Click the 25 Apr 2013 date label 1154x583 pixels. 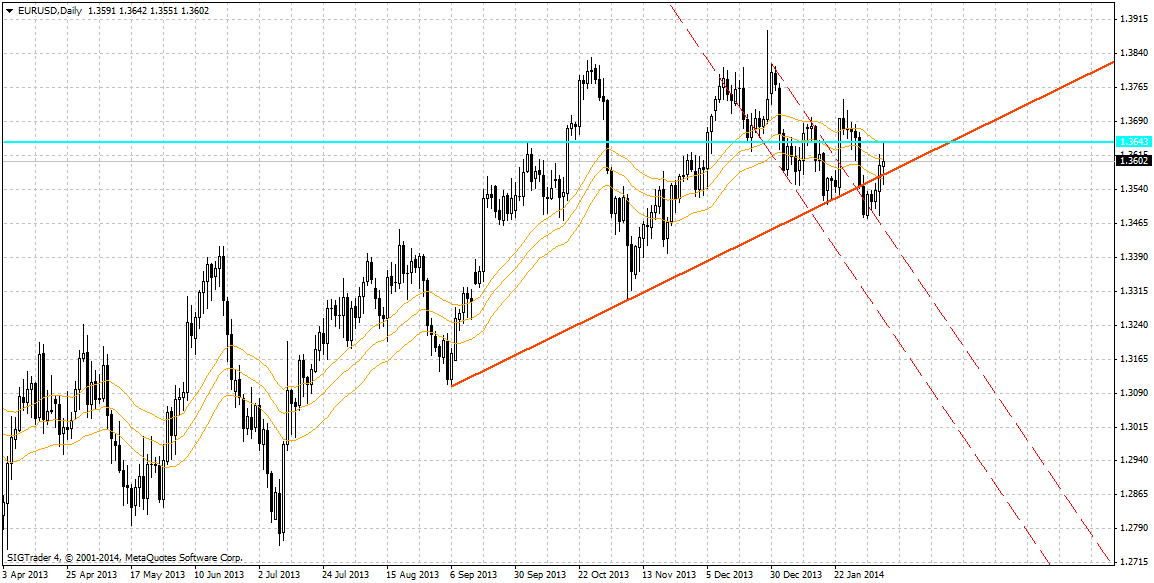(x=92, y=574)
